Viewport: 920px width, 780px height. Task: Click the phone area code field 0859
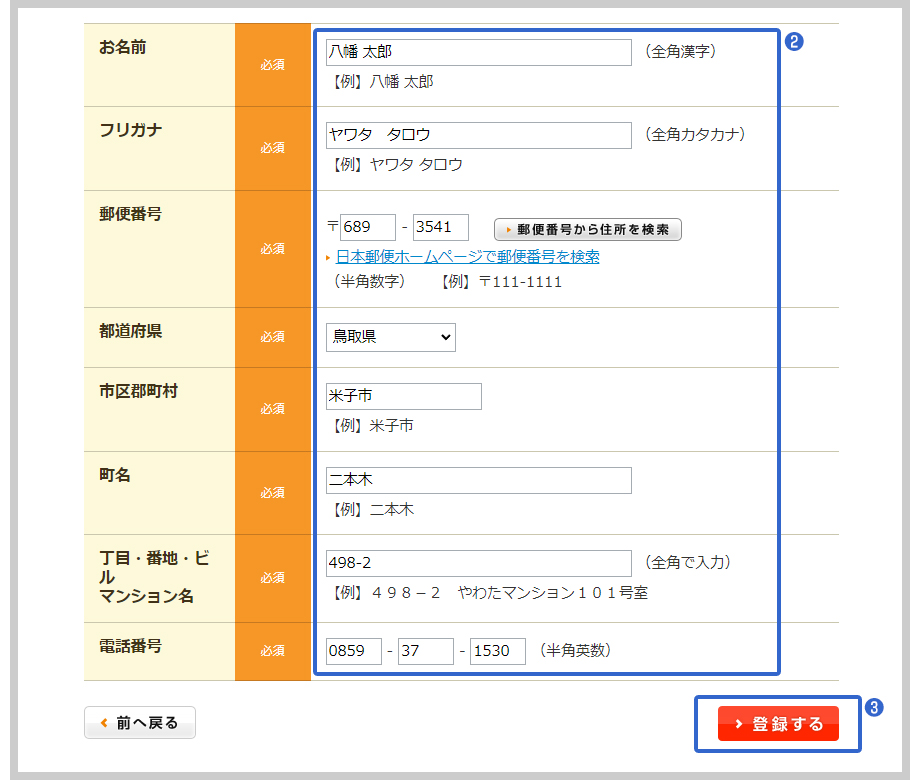click(x=354, y=651)
